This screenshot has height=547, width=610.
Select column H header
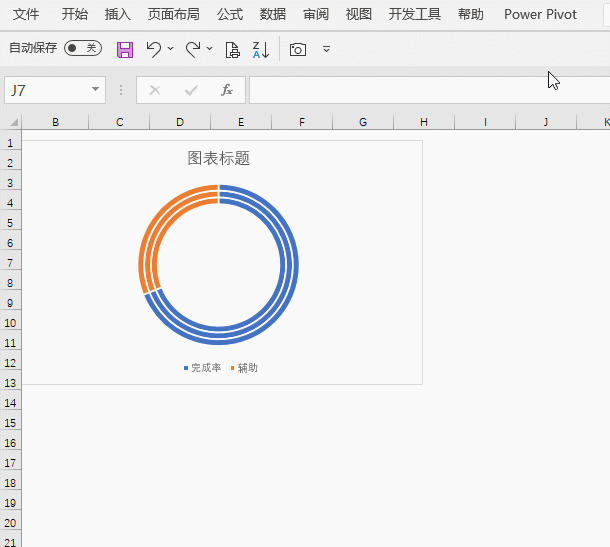click(x=424, y=122)
